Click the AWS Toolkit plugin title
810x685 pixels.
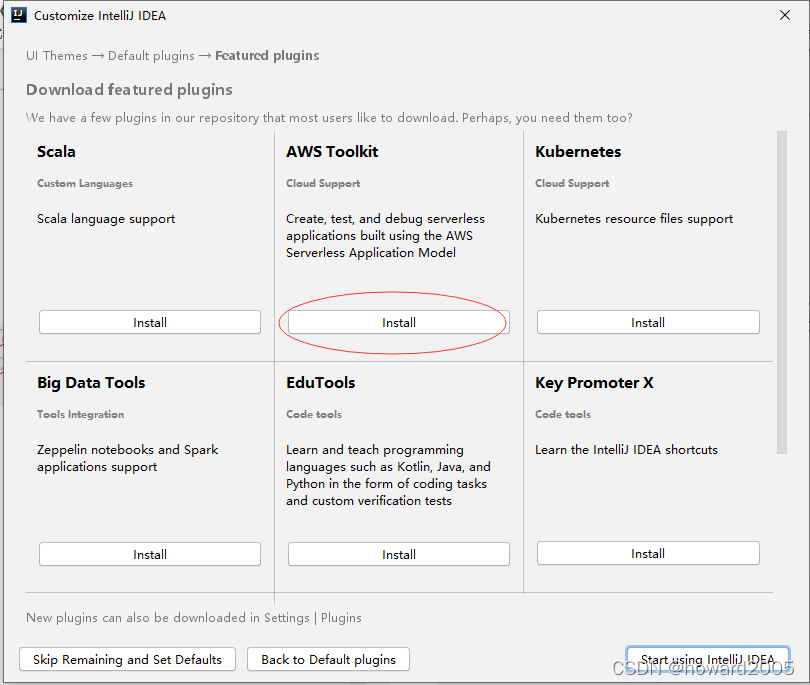pyautogui.click(x=332, y=151)
